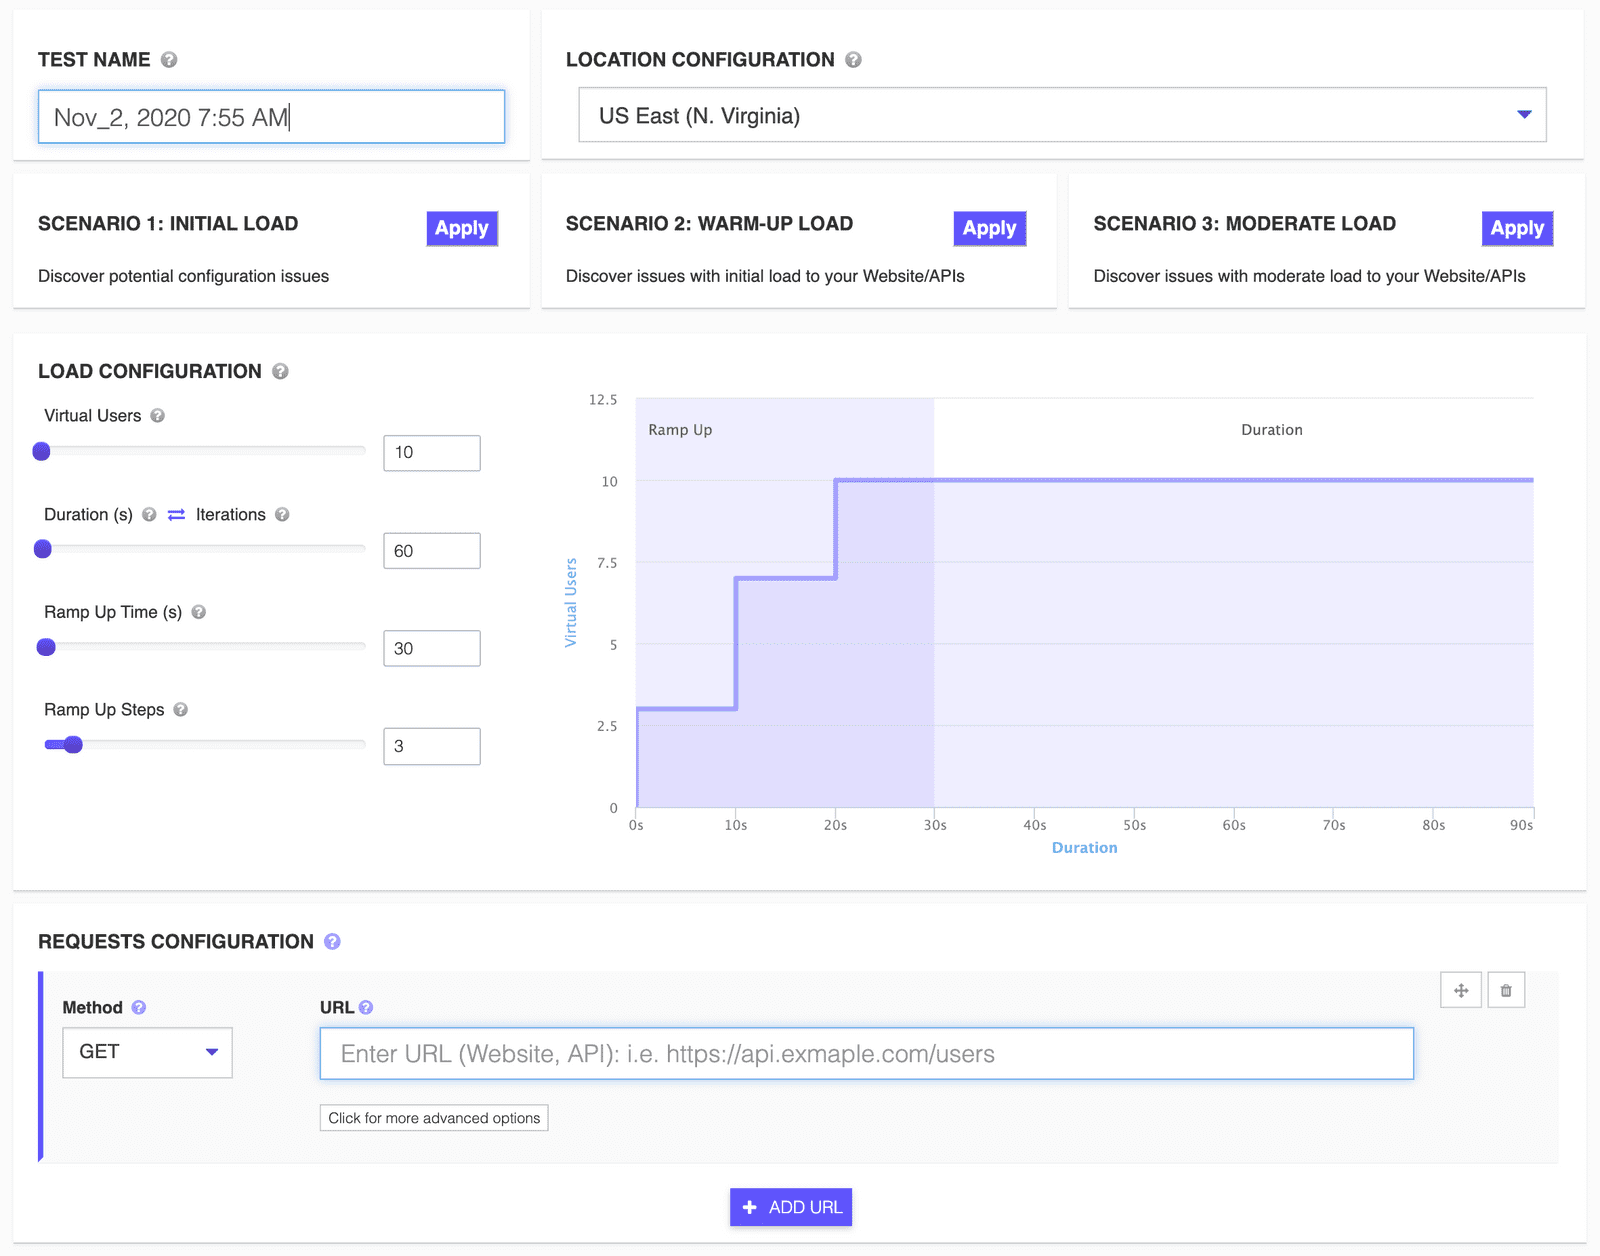Click the move handle icon for the request row
Screen dimensions: 1600x1256
(x=1461, y=990)
